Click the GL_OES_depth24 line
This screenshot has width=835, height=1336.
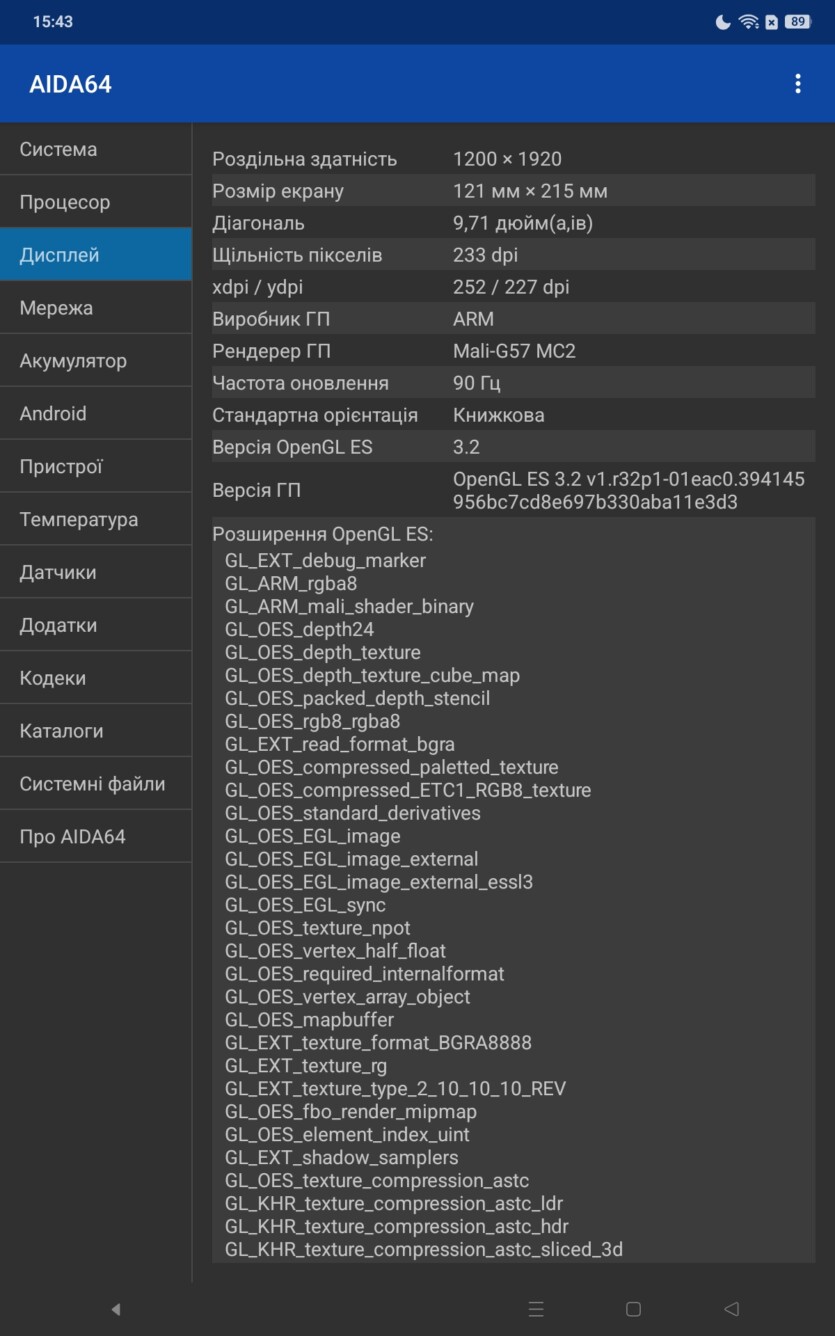(x=299, y=630)
